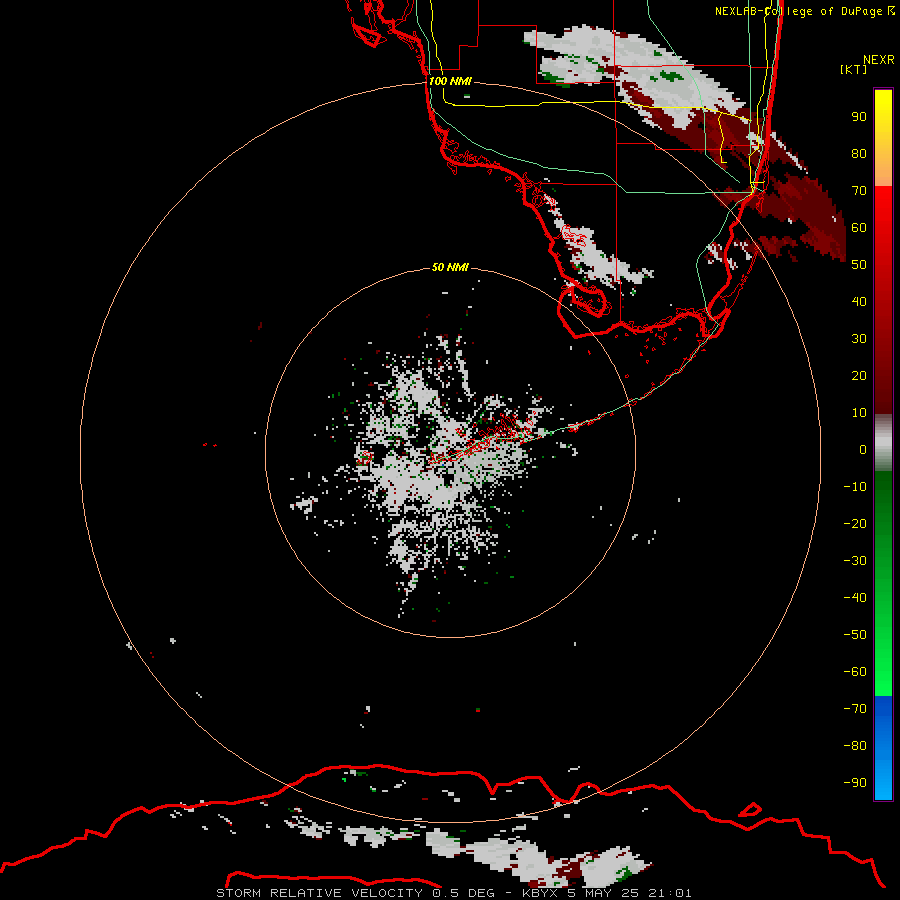Image resolution: width=900 pixels, height=900 pixels.
Task: Click the -20 value on the velocity scale
Action: pyautogui.click(x=855, y=523)
